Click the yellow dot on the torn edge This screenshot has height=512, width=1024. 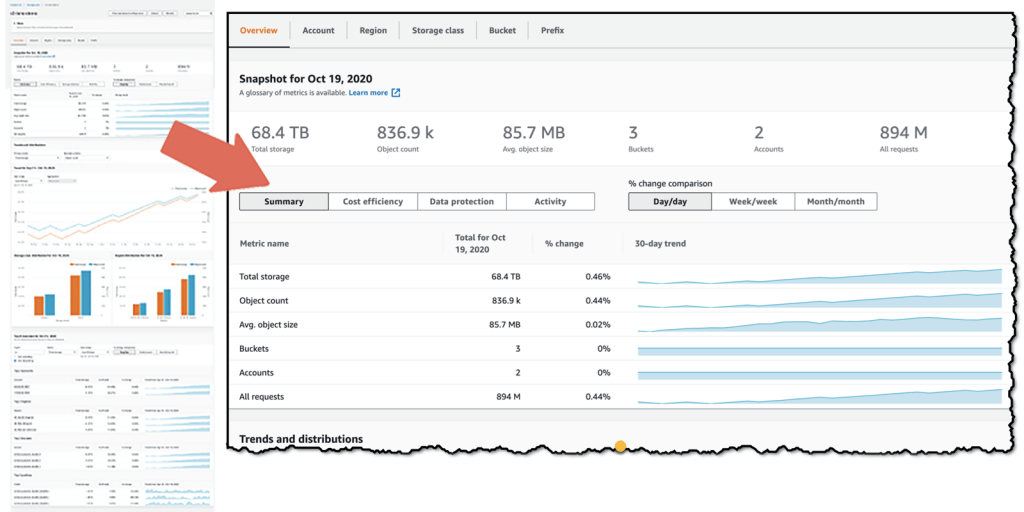click(620, 446)
